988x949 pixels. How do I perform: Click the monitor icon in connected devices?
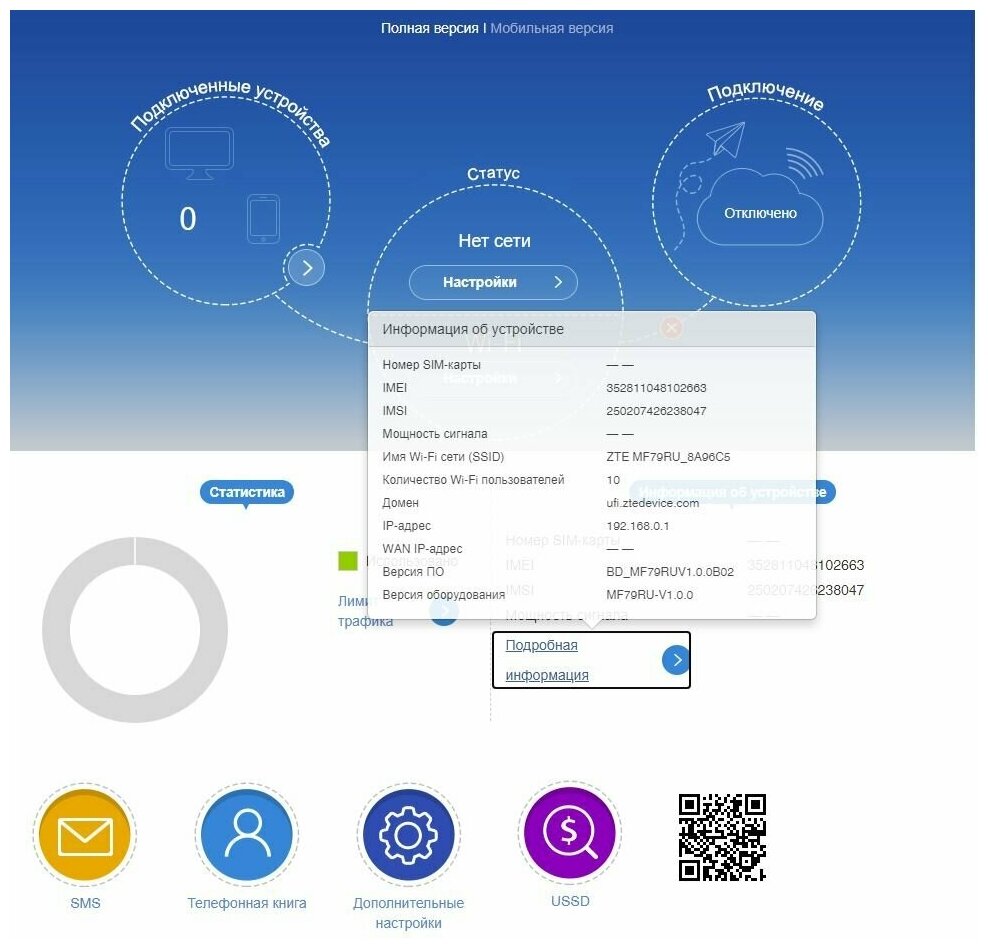[199, 153]
